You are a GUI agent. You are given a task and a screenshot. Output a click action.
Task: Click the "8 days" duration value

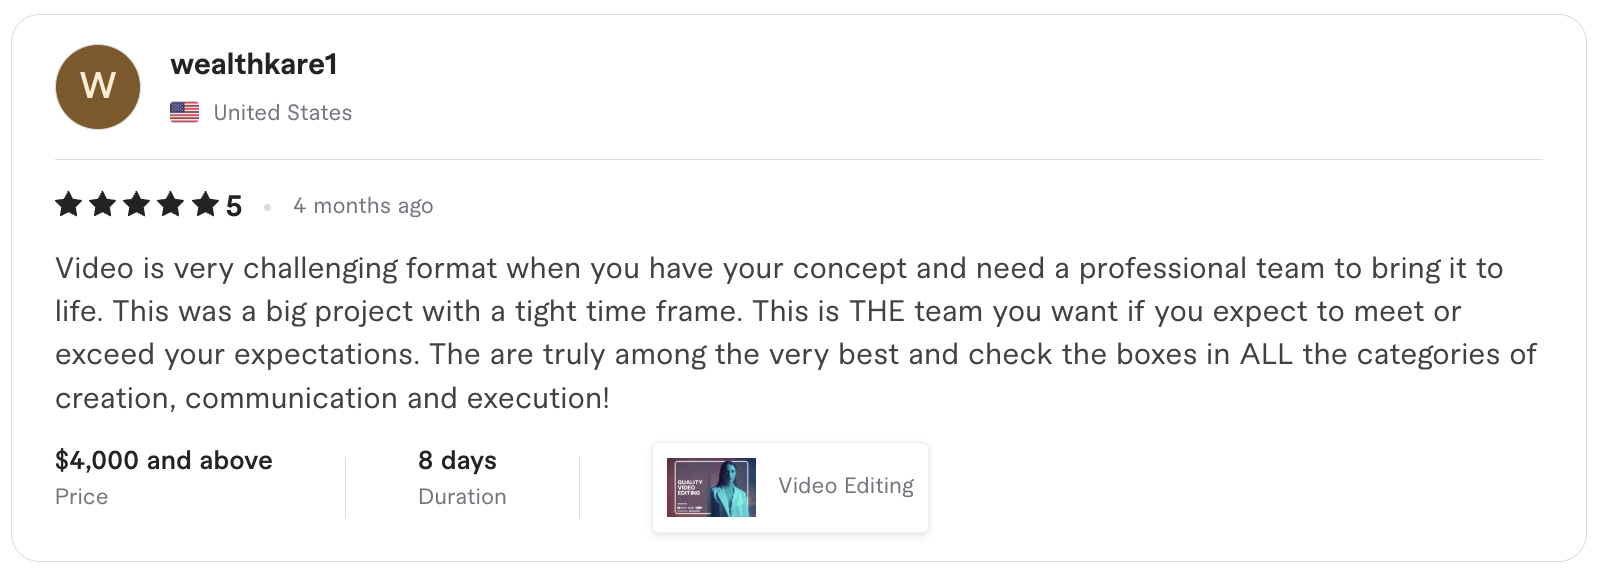pyautogui.click(x=457, y=460)
